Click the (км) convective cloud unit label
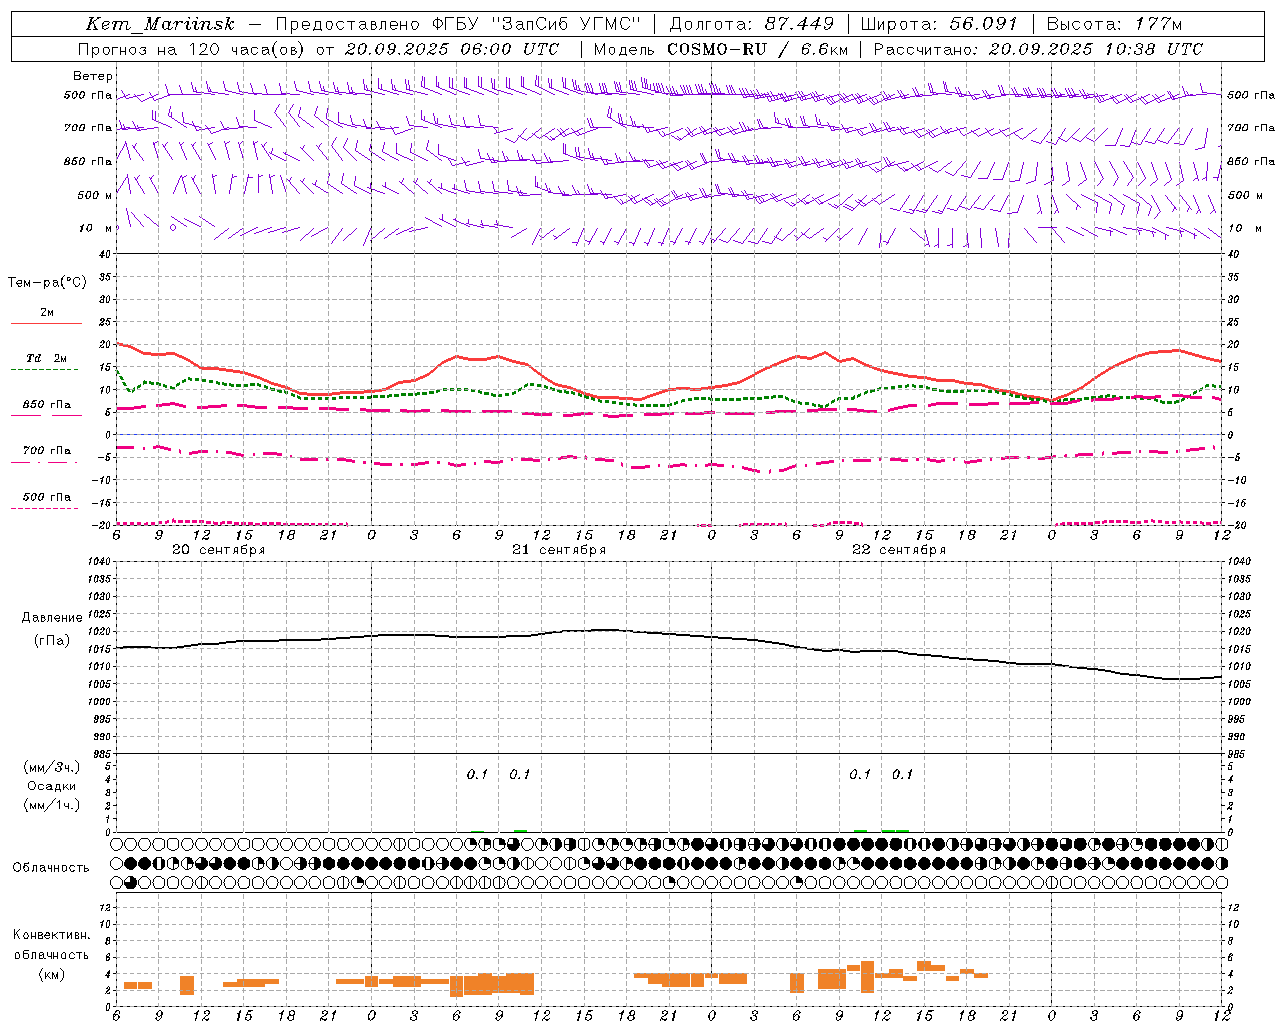The width and height of the screenshot is (1280, 1024). click(x=51, y=974)
